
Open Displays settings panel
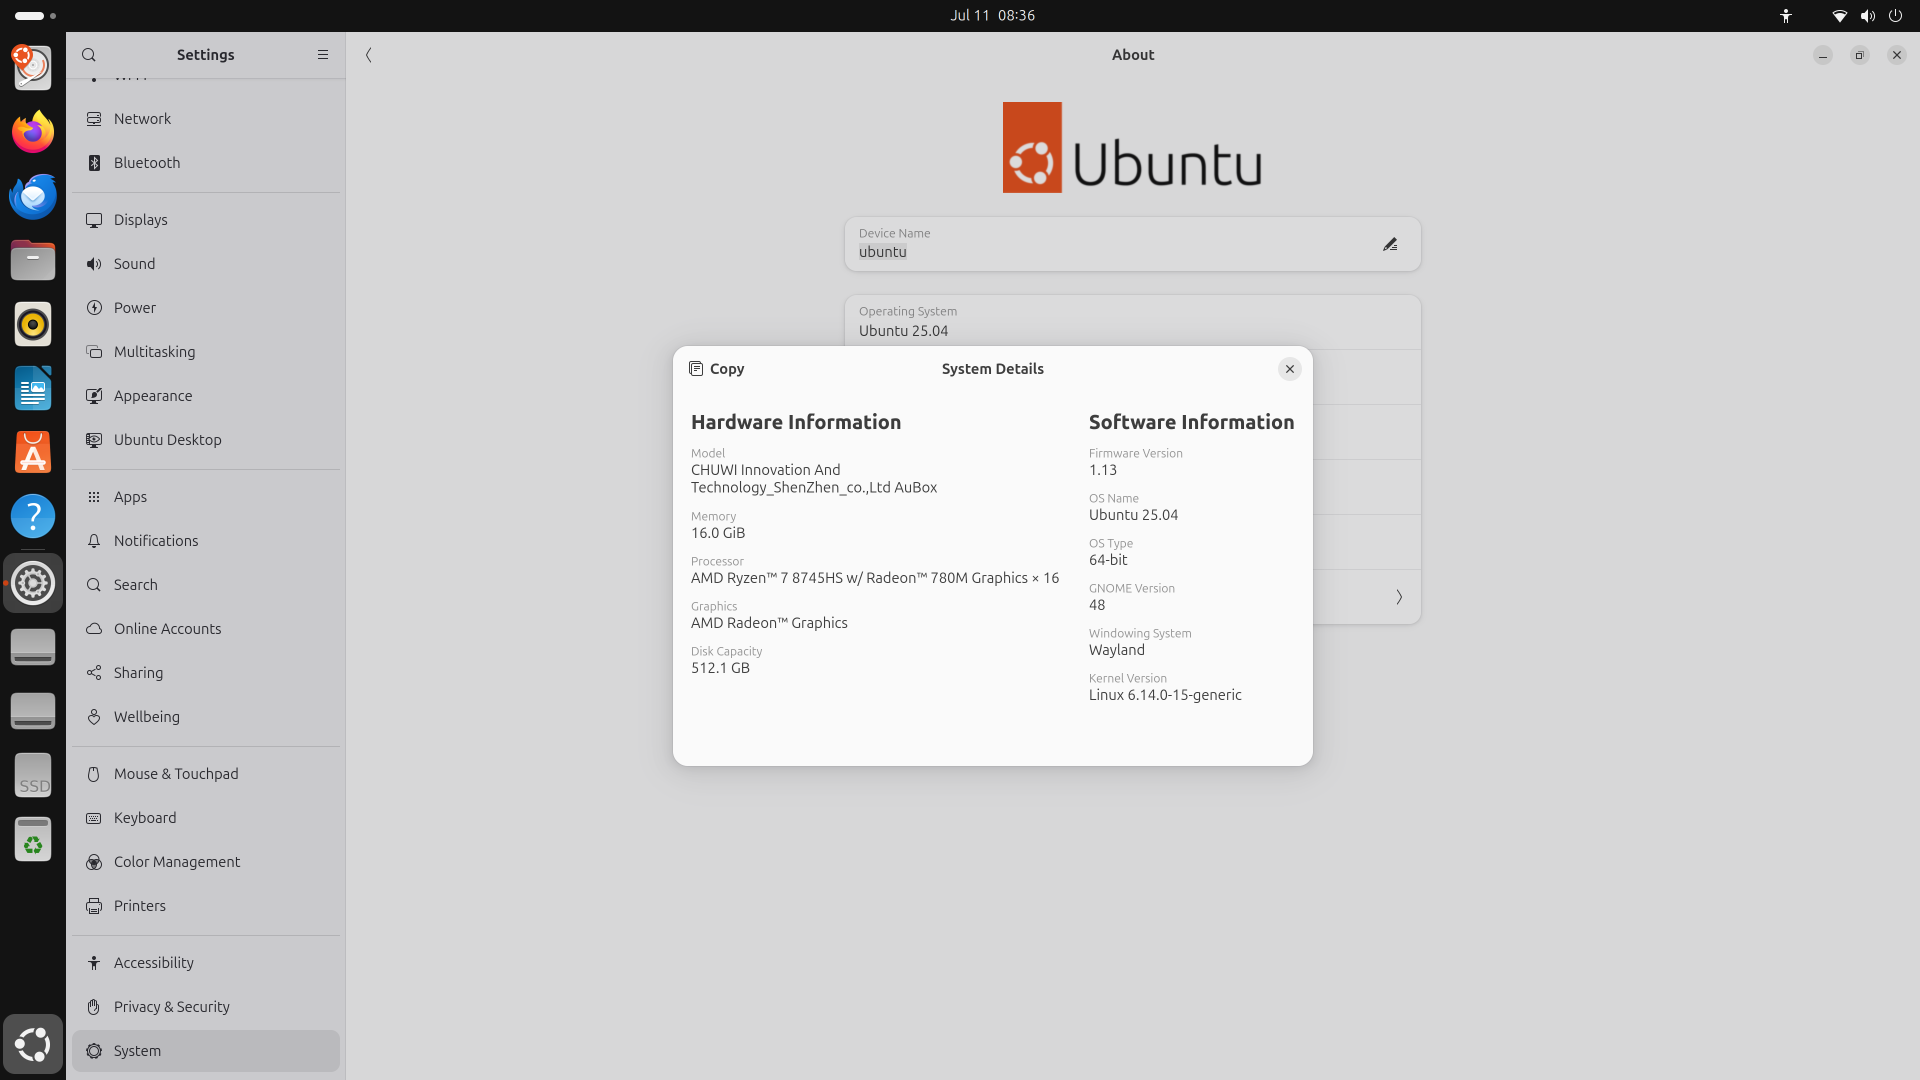tap(206, 220)
